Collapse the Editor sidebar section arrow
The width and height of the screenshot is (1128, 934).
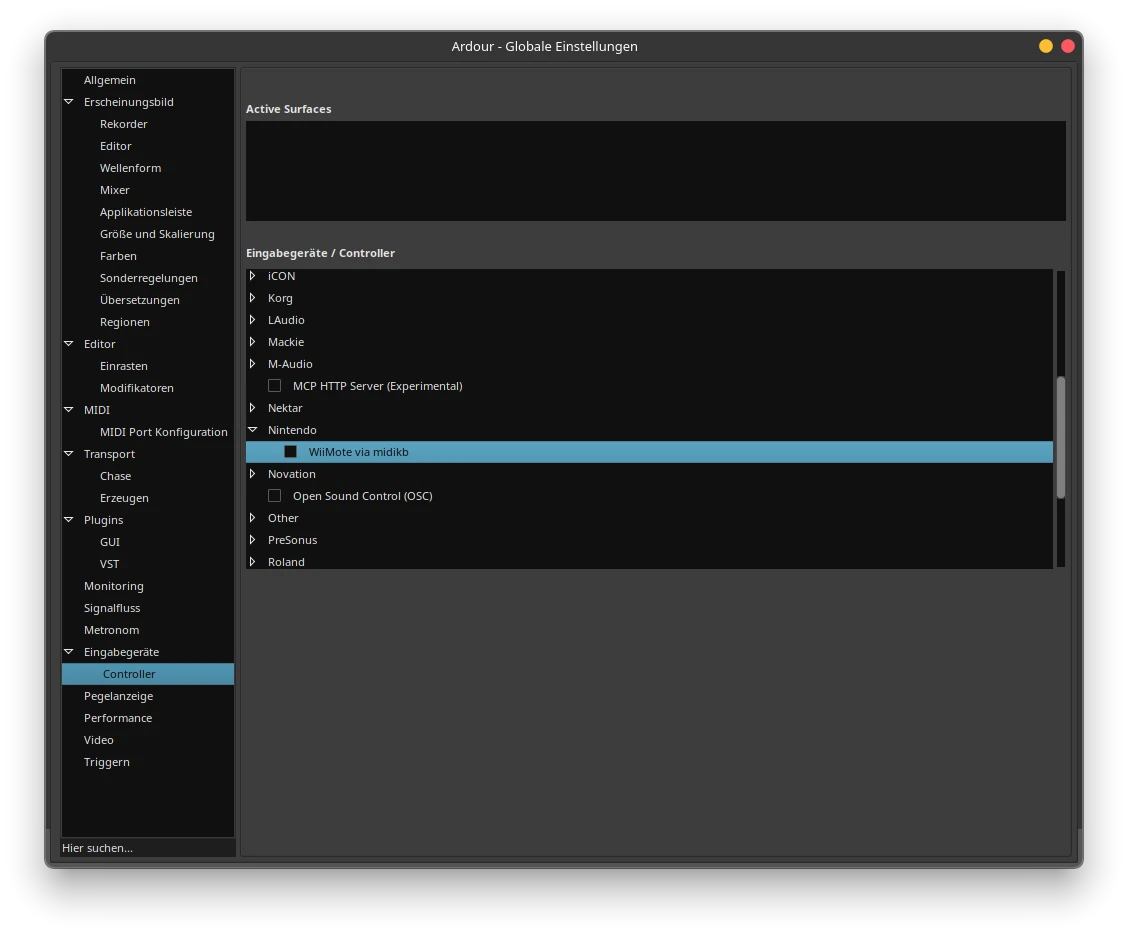(69, 344)
